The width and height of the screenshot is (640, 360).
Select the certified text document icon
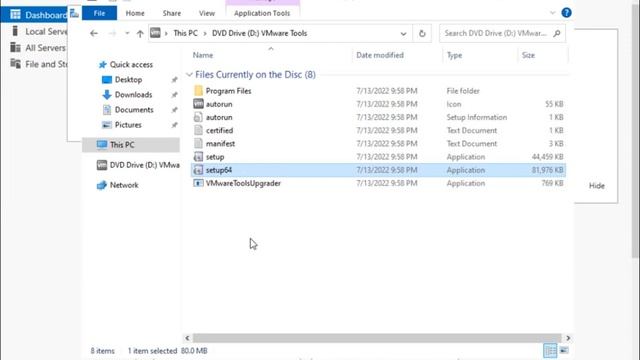pos(198,130)
